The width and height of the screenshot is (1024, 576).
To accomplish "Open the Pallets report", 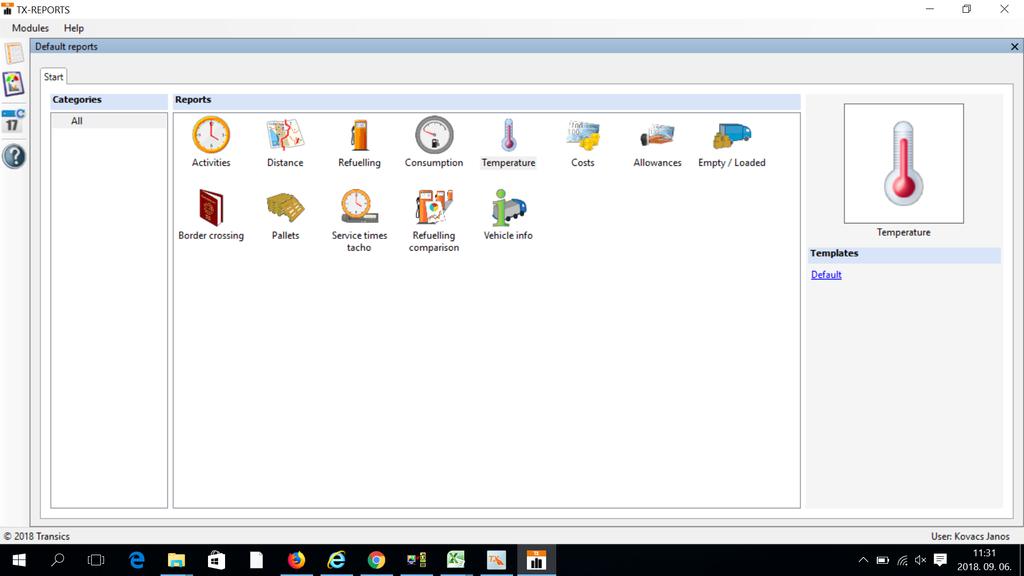I will pos(285,216).
